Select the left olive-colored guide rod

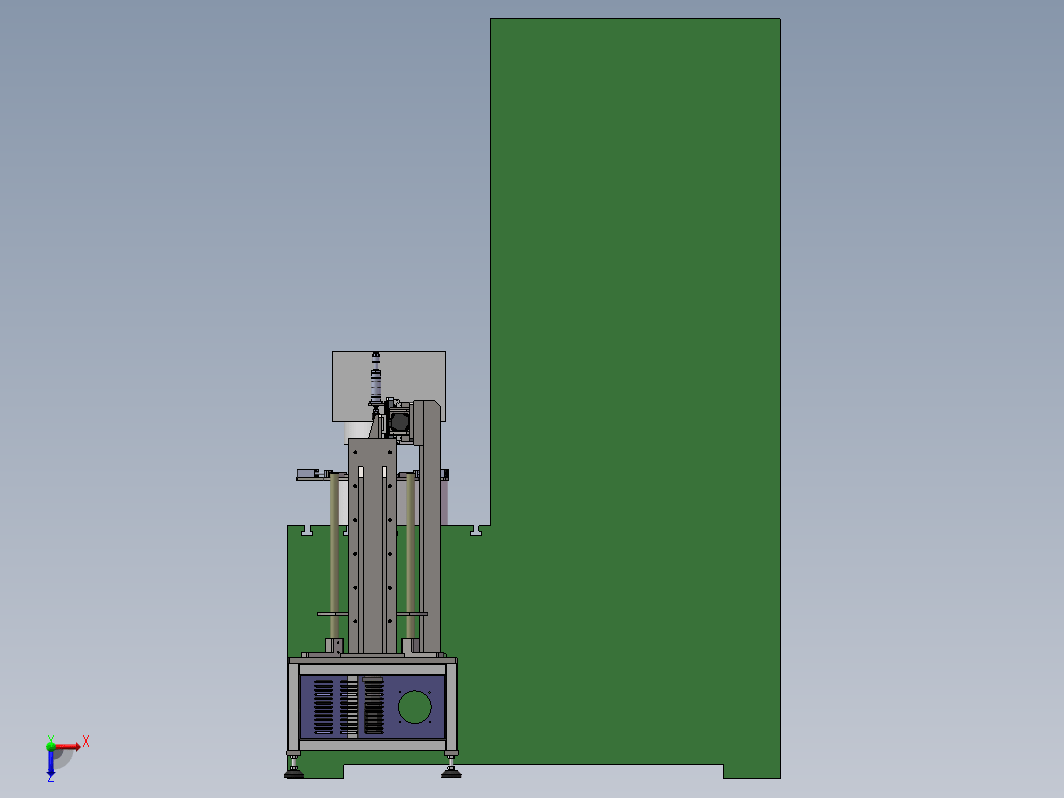tap(335, 556)
